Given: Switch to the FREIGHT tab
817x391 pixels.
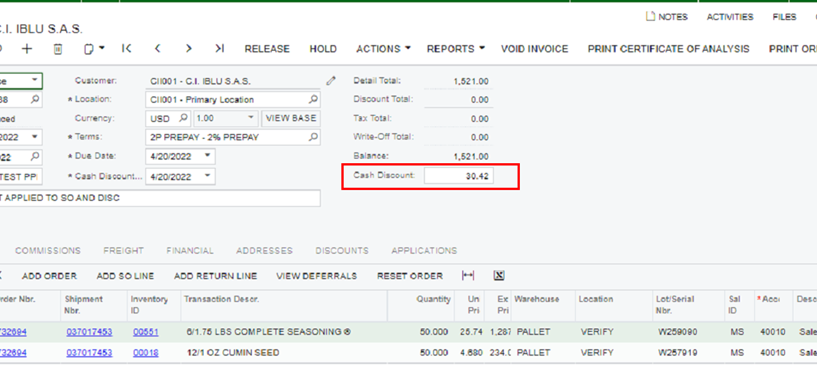Looking at the screenshot, I should (123, 251).
